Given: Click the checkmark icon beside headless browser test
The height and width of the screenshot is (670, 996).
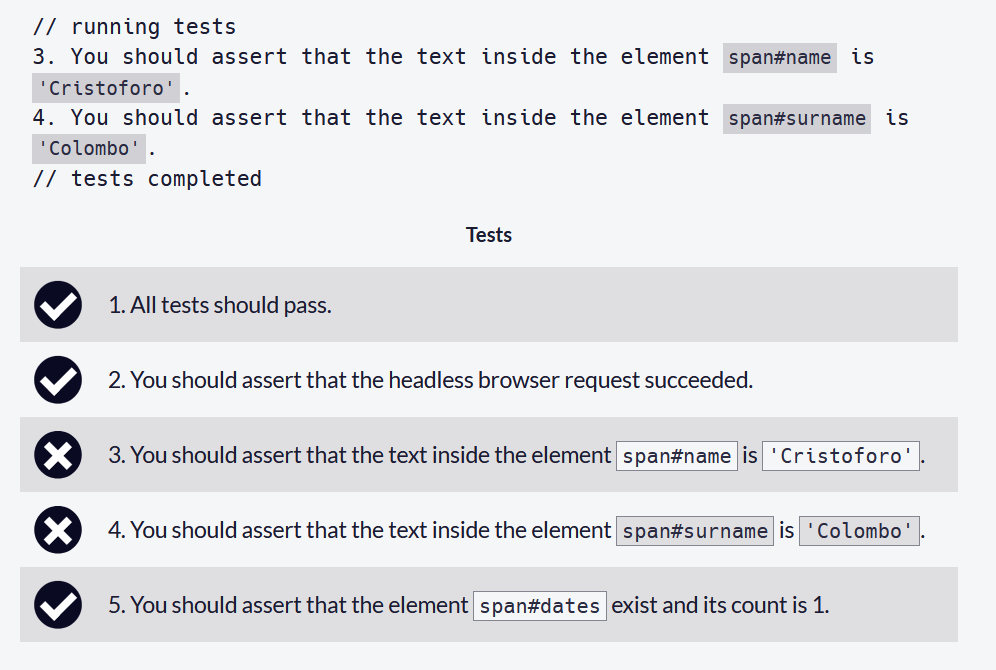Looking at the screenshot, I should (x=58, y=380).
